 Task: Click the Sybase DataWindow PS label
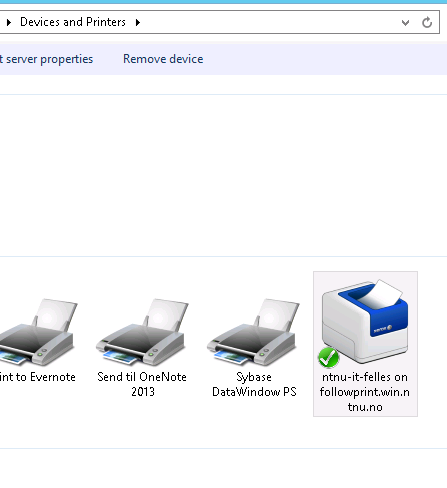pos(254,384)
